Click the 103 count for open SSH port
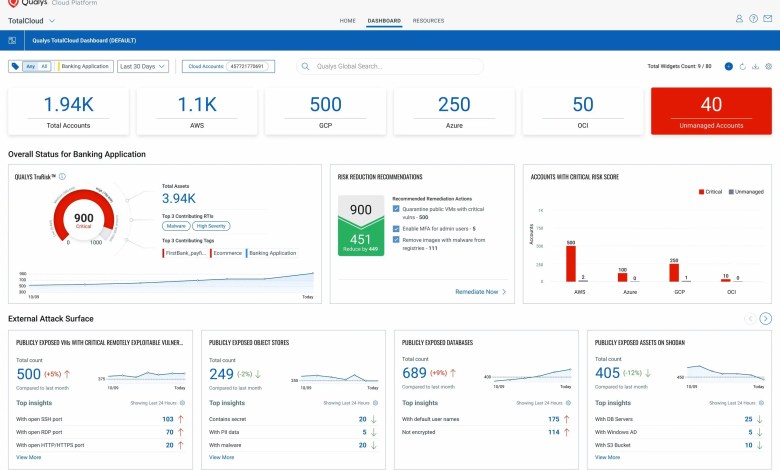This screenshot has width=780, height=470. [168, 419]
